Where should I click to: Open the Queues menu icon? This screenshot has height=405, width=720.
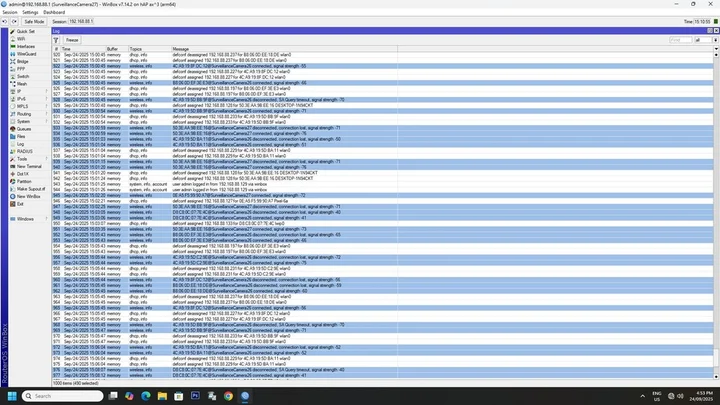coord(13,129)
